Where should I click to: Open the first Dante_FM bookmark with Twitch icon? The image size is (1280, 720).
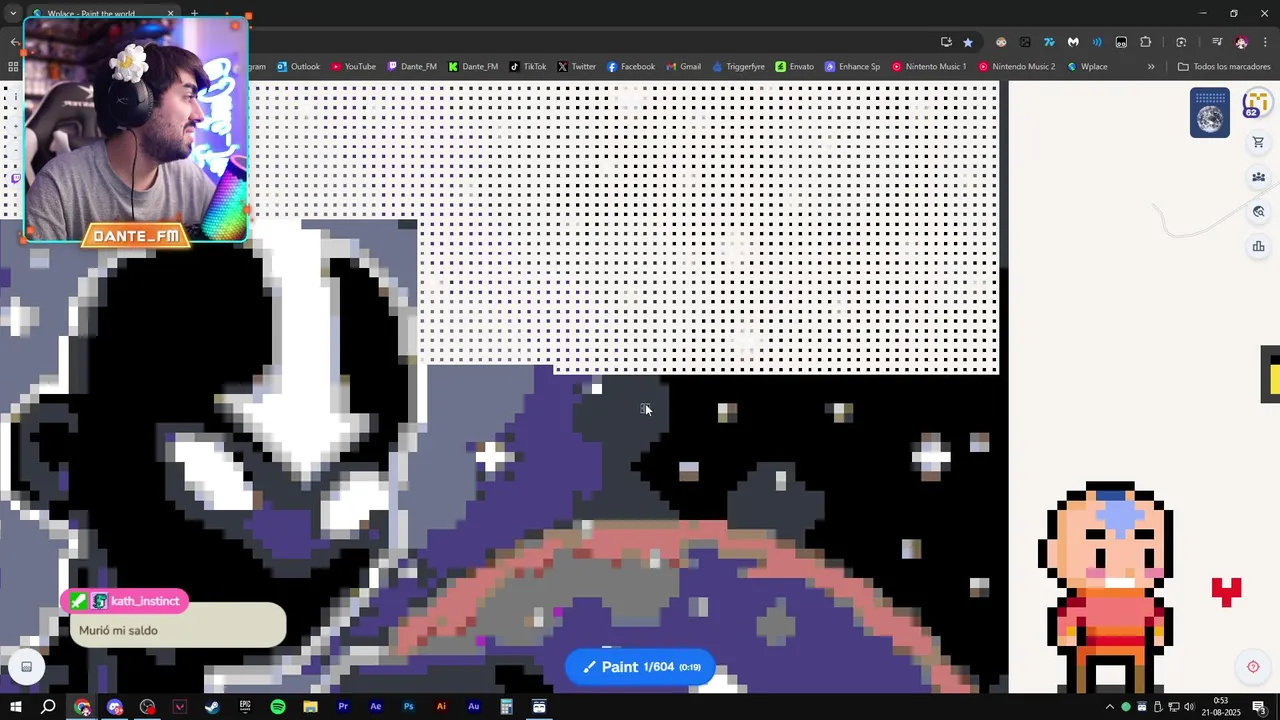click(412, 67)
